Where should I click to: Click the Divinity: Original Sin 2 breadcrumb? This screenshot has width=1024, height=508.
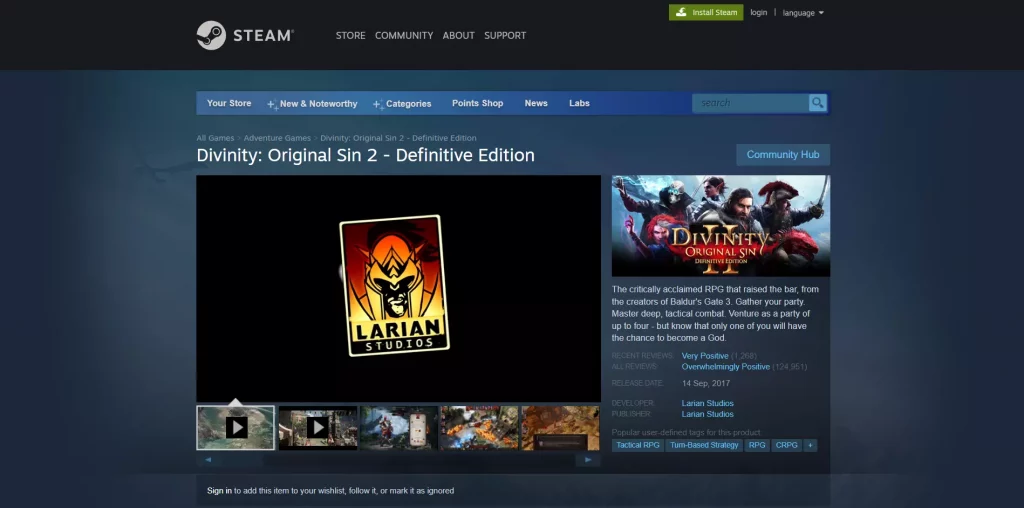pyautogui.click(x=398, y=138)
